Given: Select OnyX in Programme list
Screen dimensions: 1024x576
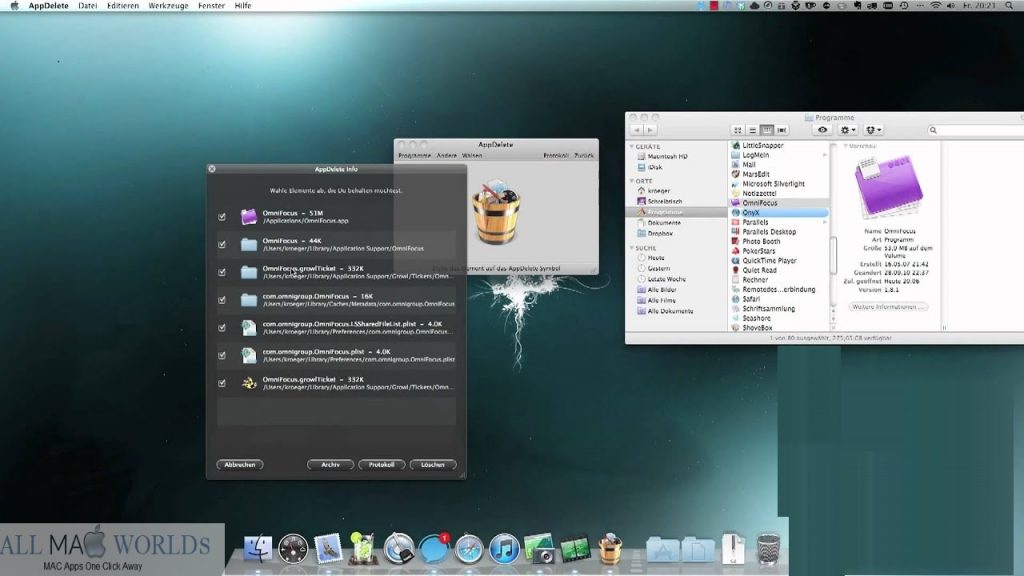Looking at the screenshot, I should (778, 213).
